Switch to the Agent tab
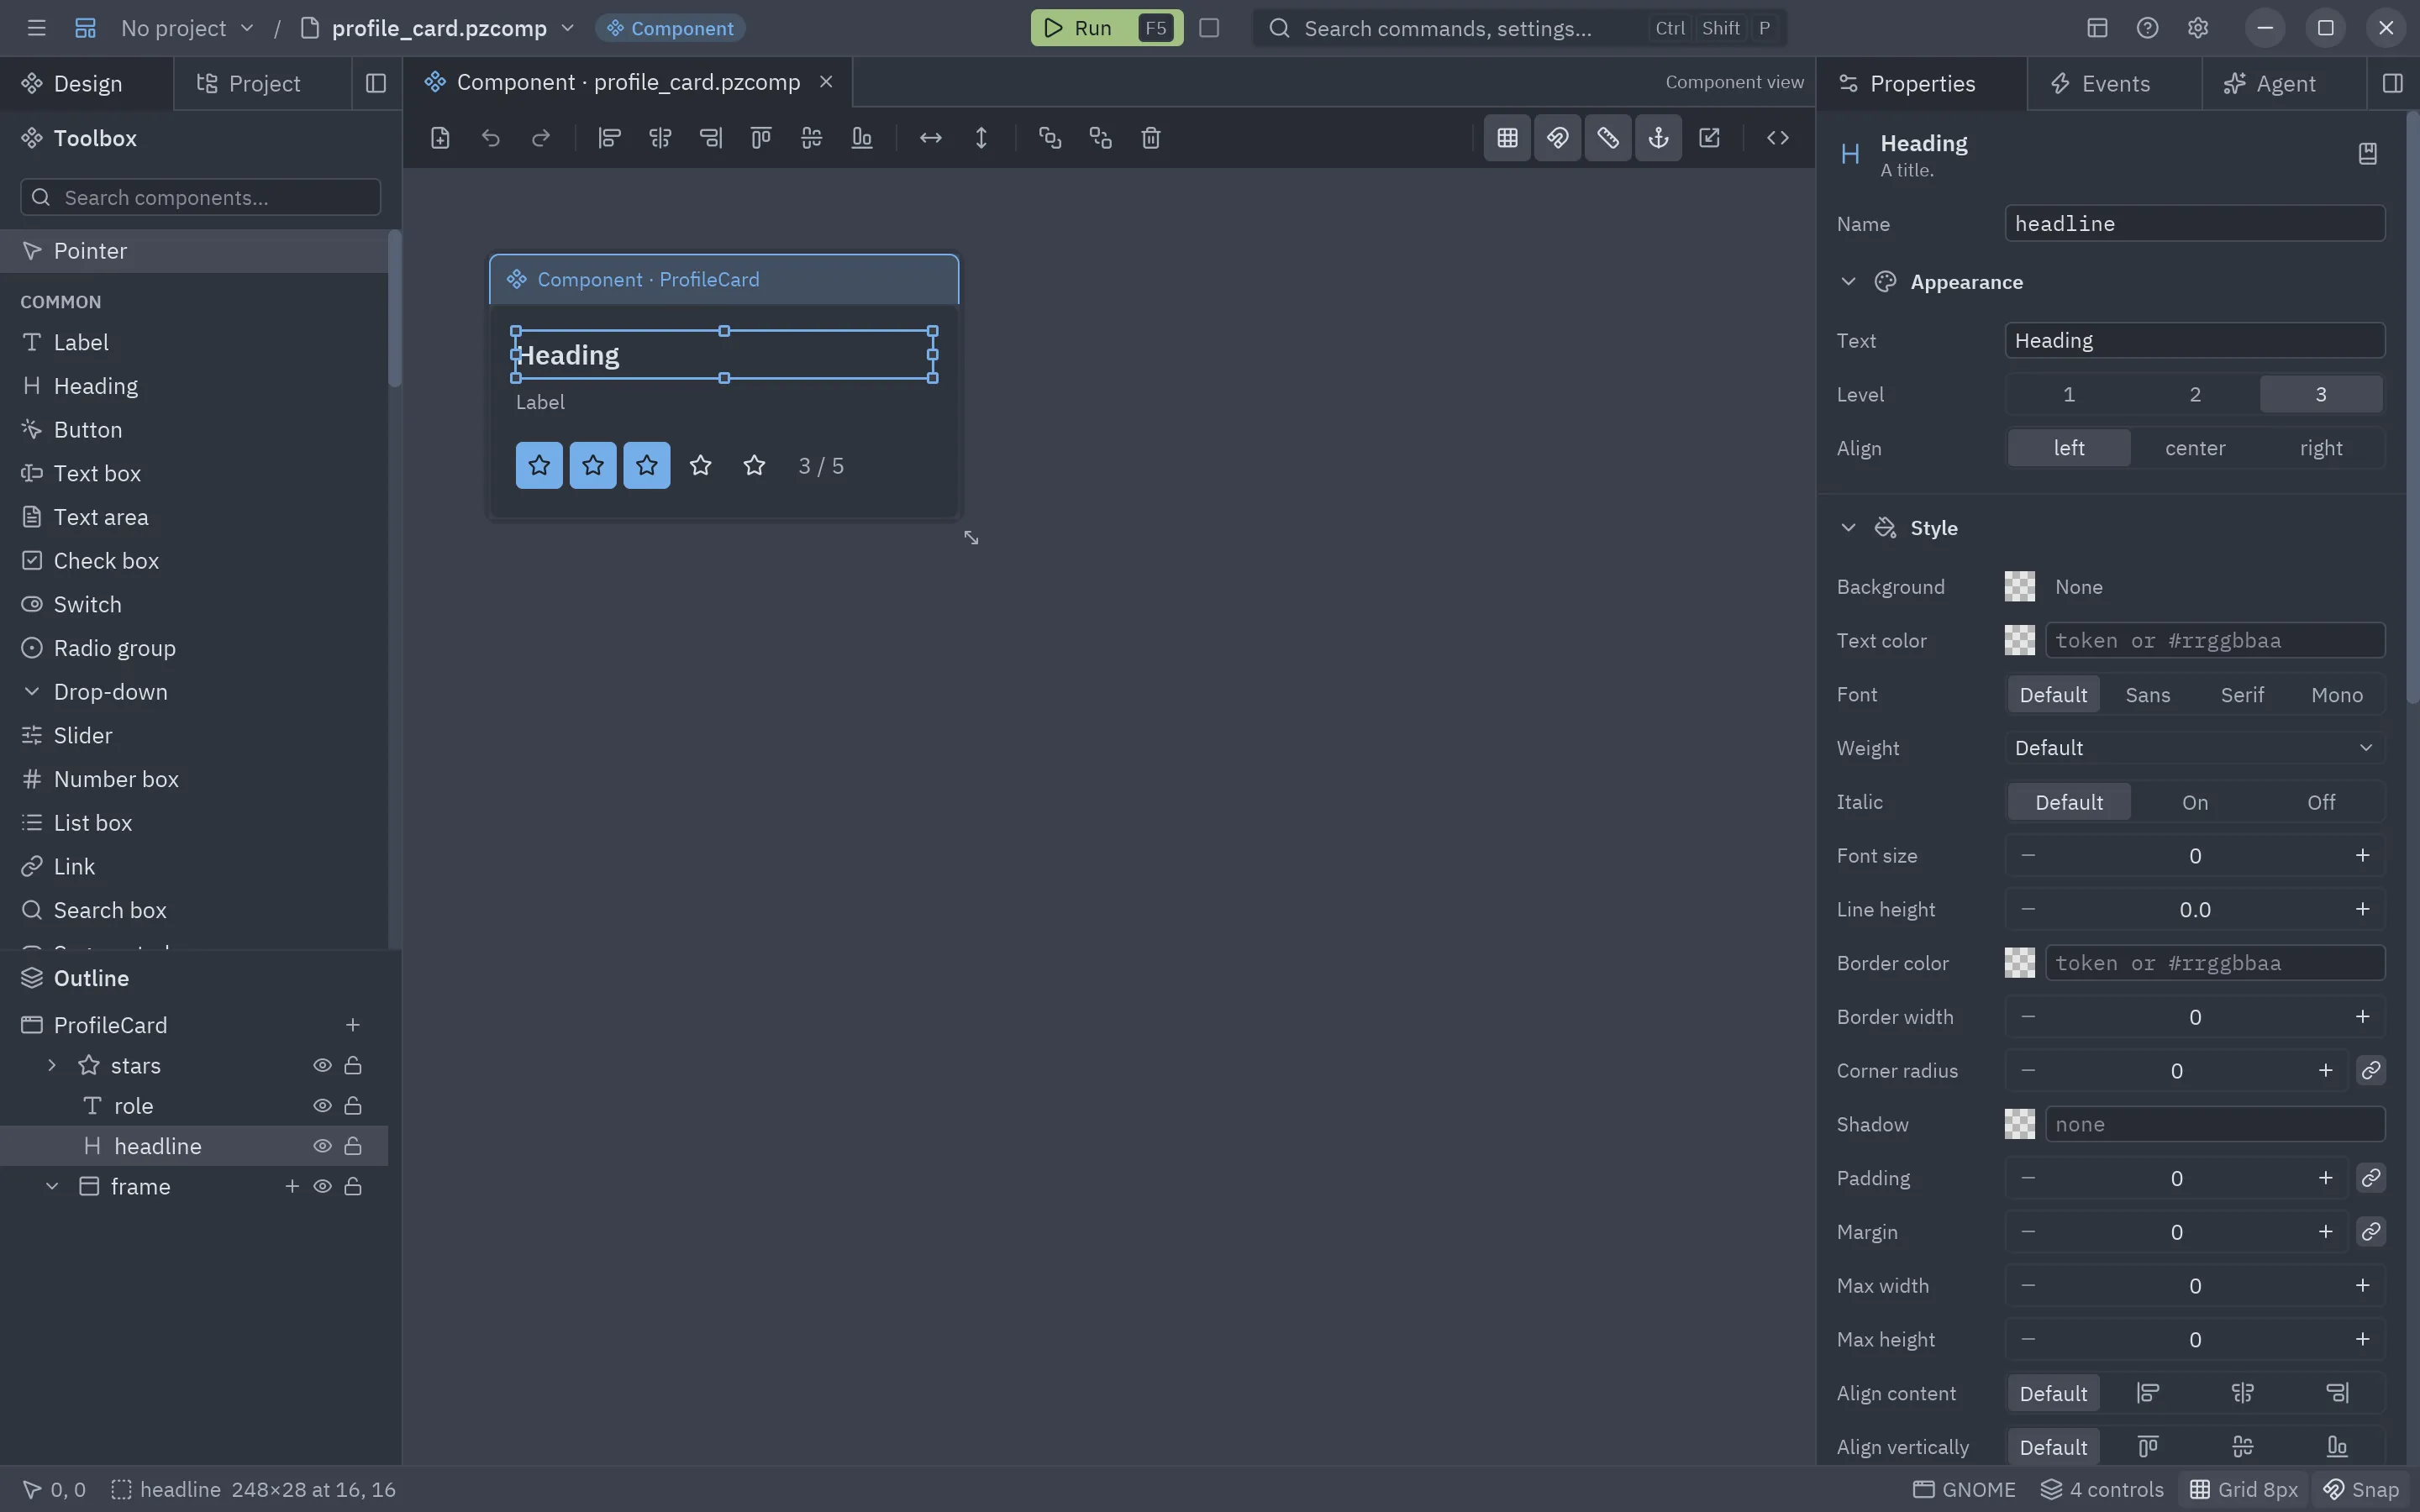2420x1512 pixels. point(2284,84)
